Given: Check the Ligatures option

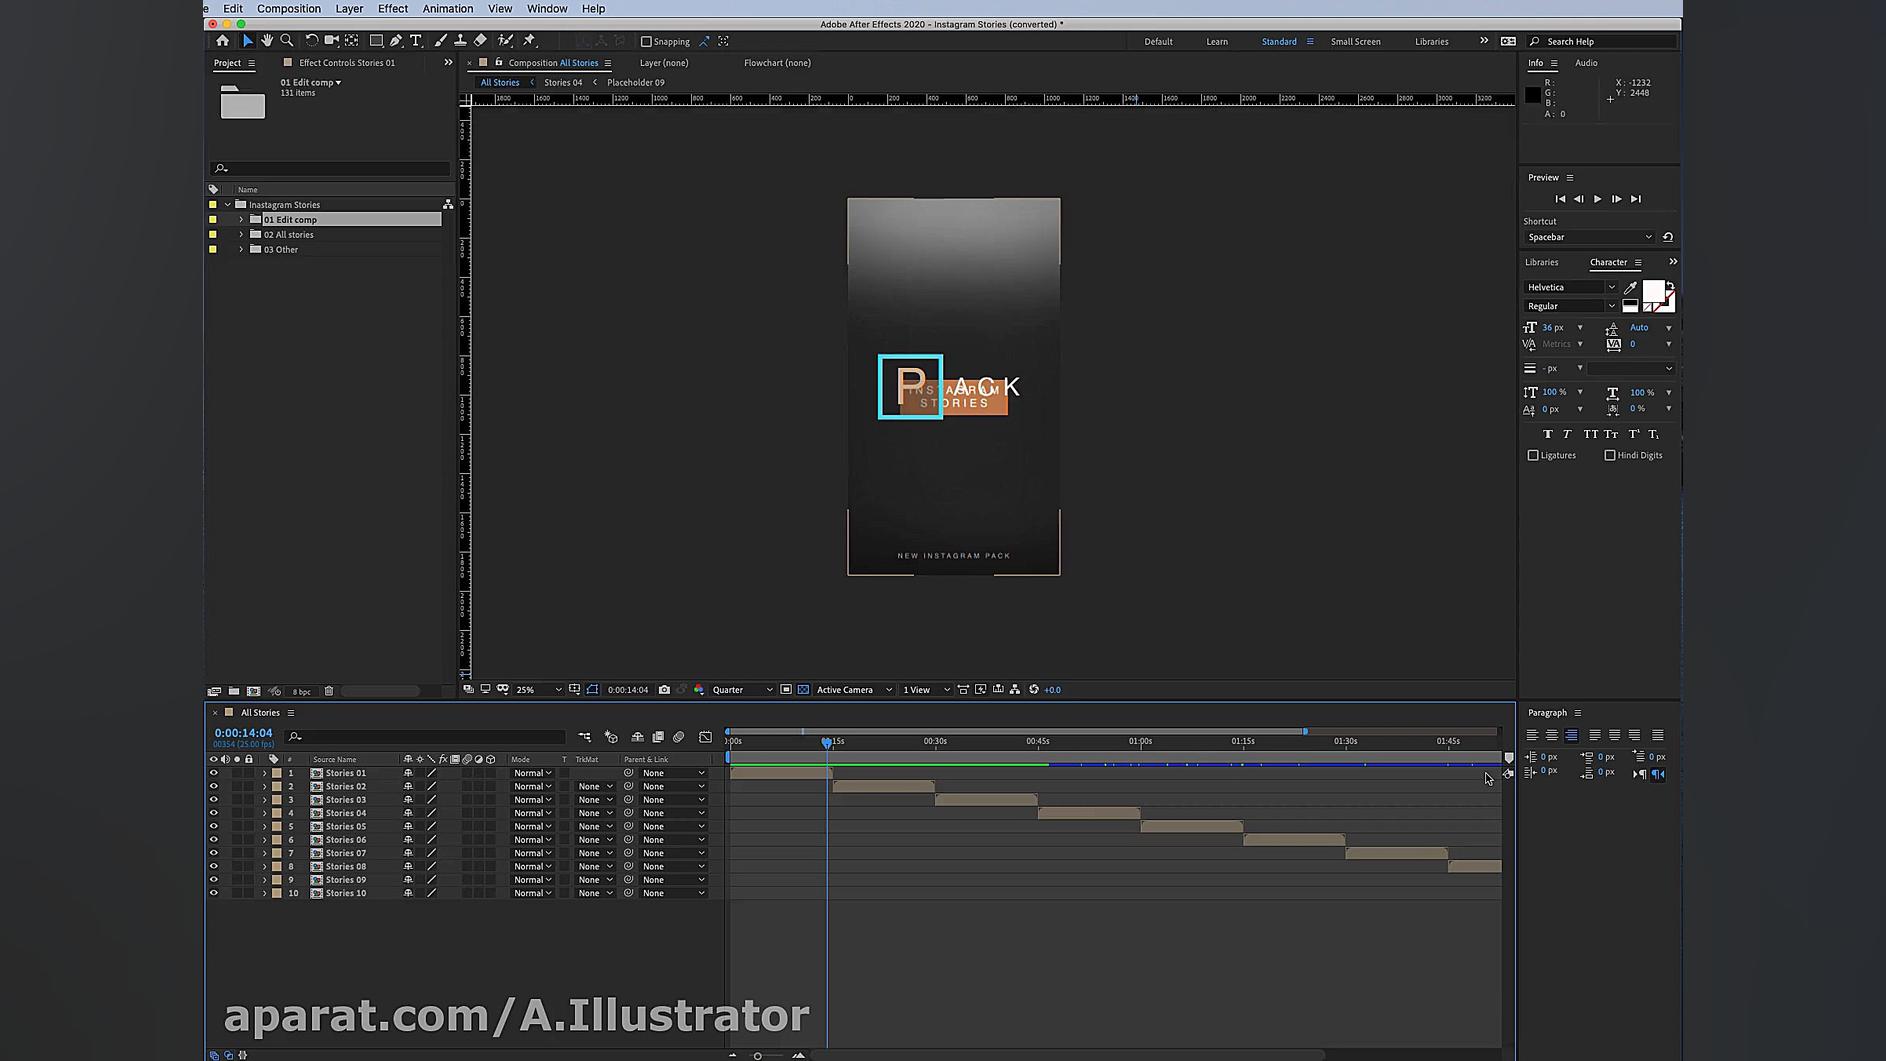Looking at the screenshot, I should tap(1533, 456).
